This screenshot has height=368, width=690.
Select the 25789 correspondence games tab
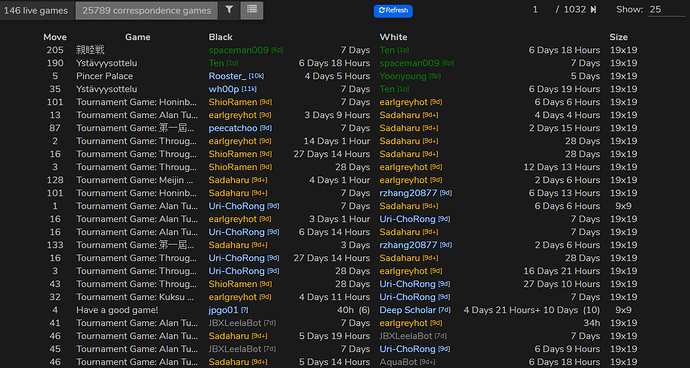pos(147,11)
